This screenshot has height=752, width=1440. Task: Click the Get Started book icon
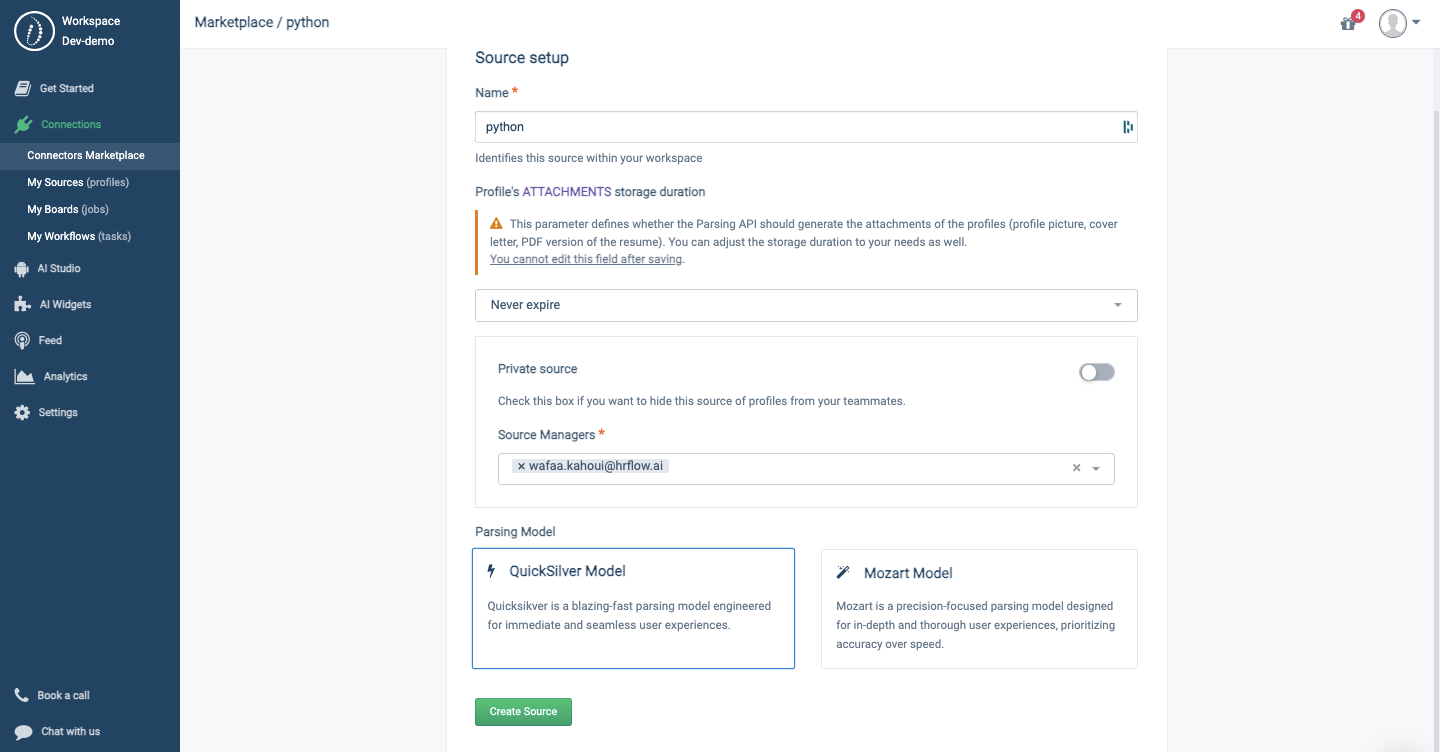click(22, 89)
